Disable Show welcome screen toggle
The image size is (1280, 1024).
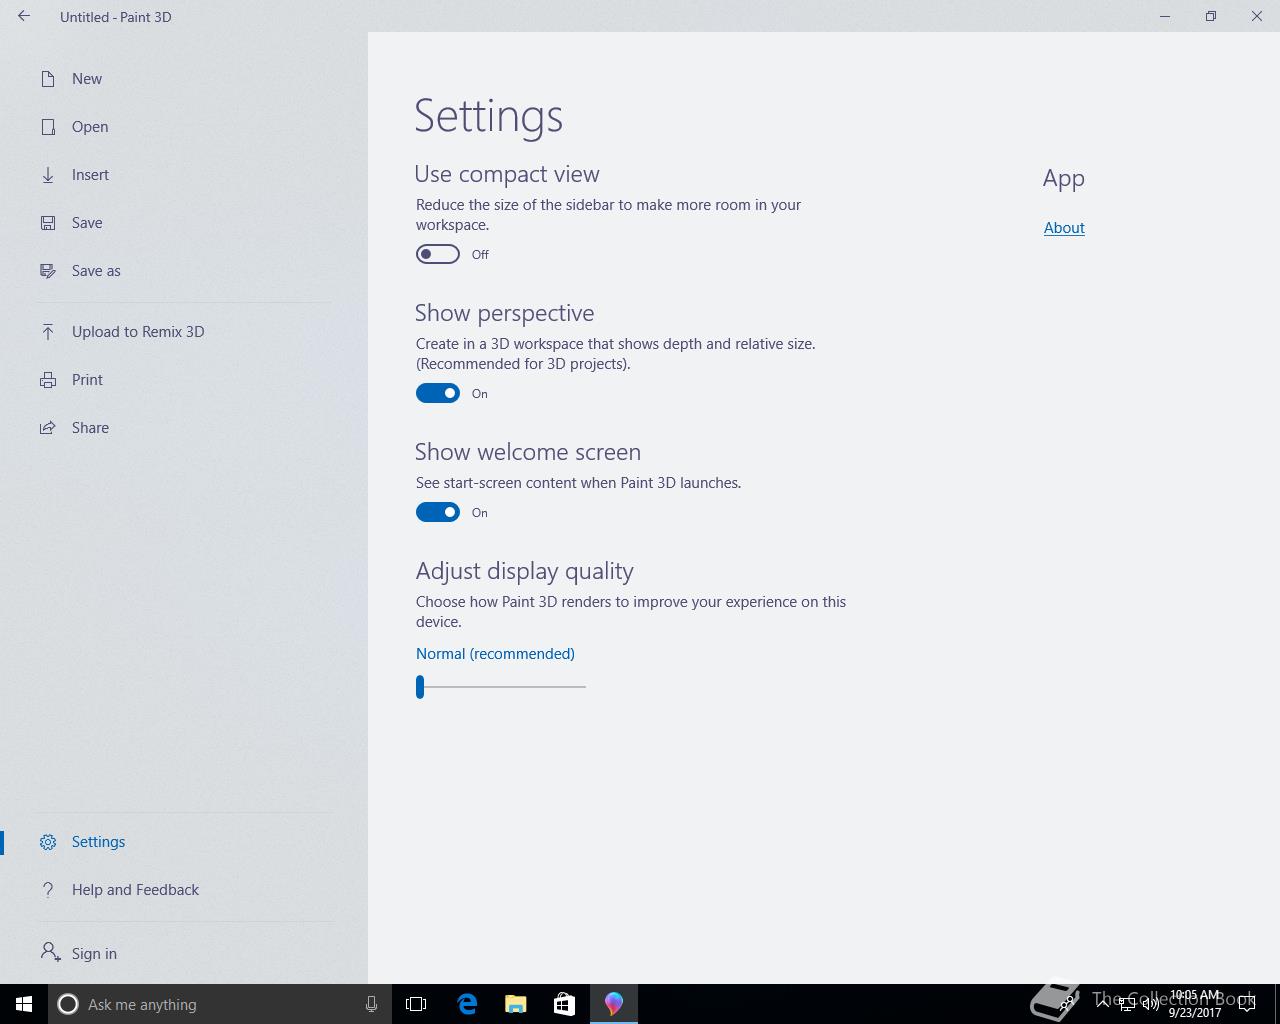[x=438, y=512]
